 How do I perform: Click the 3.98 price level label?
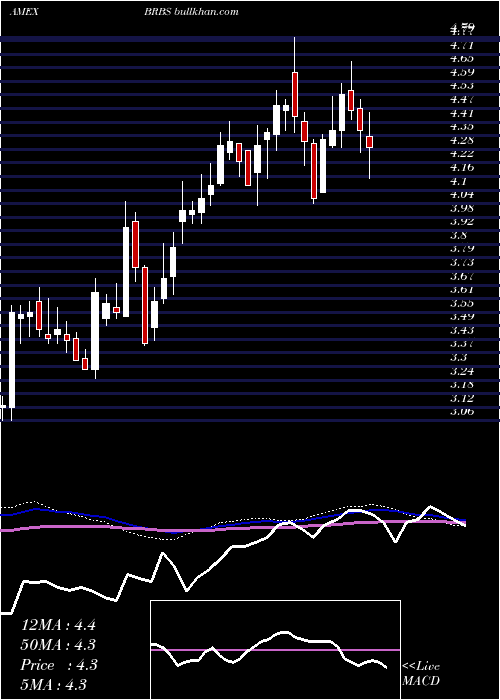click(x=462, y=208)
